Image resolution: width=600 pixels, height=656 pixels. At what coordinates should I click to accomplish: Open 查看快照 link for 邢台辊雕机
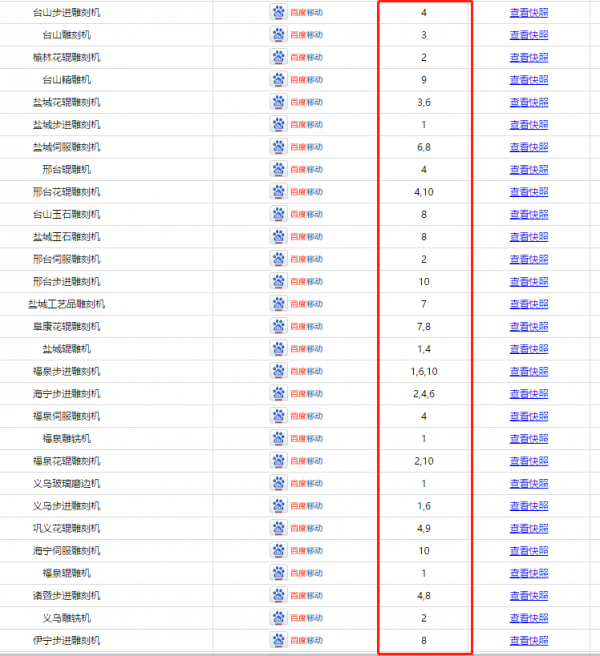pos(529,169)
